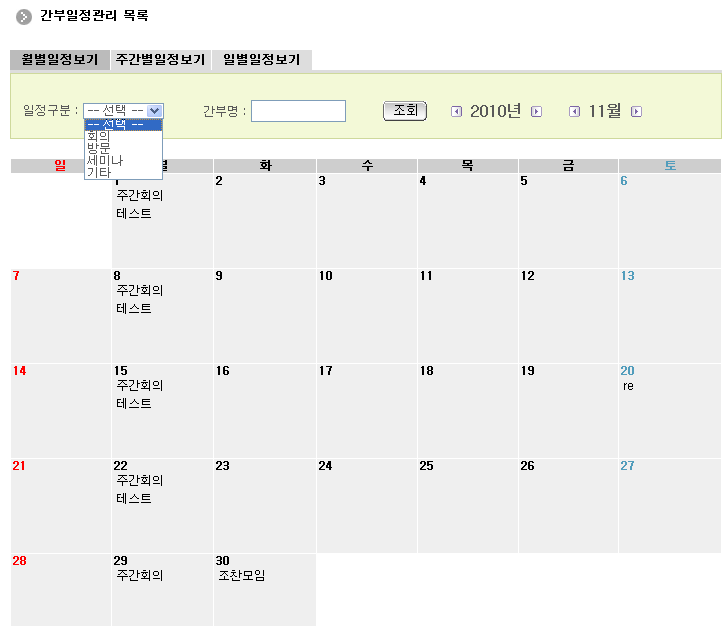Switch to 월별일정보기 tab
The width and height of the screenshot is (726, 627).
click(59, 60)
